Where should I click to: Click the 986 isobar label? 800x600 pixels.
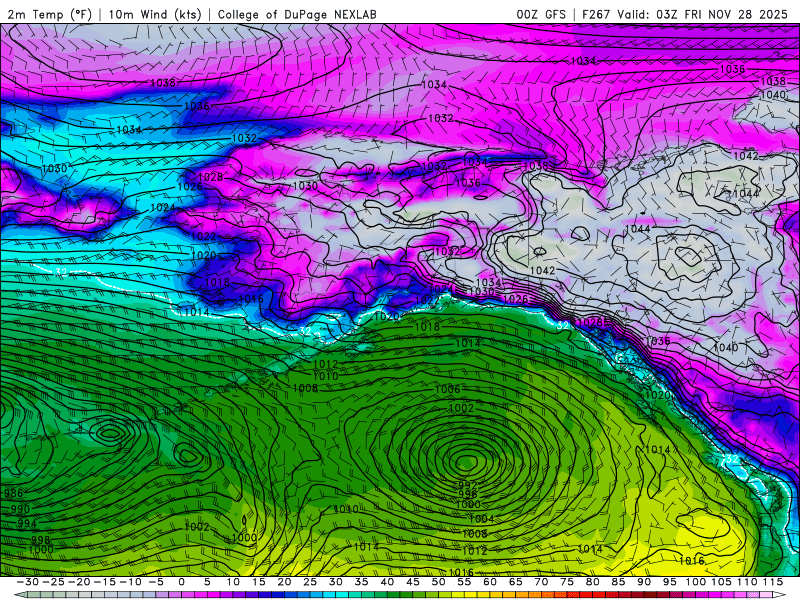(13, 493)
